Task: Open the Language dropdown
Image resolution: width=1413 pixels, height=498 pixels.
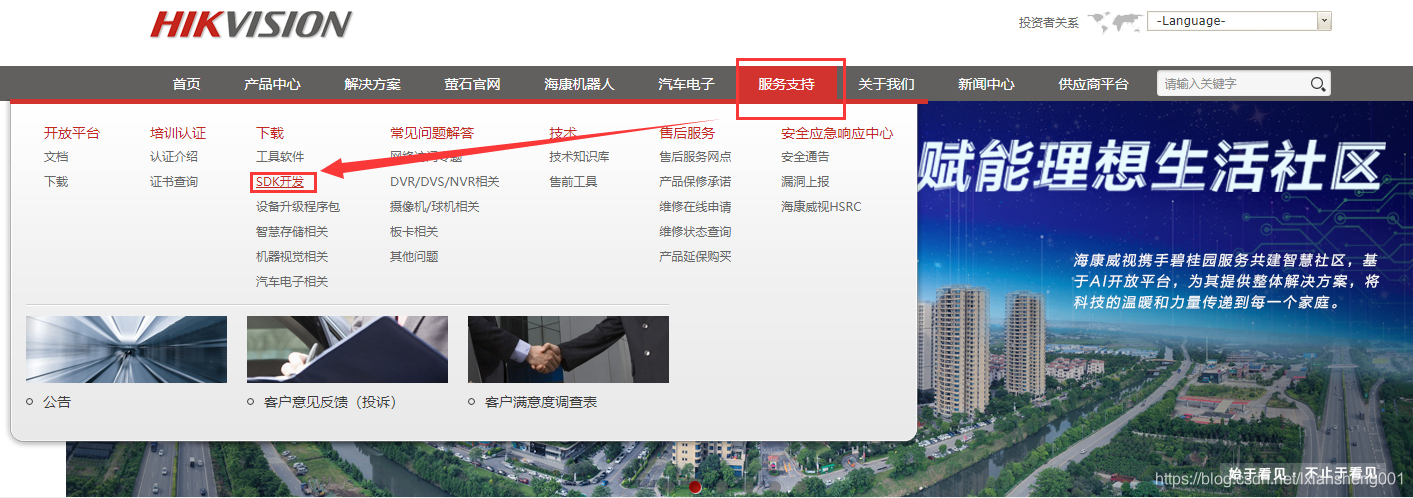Action: (x=1241, y=21)
